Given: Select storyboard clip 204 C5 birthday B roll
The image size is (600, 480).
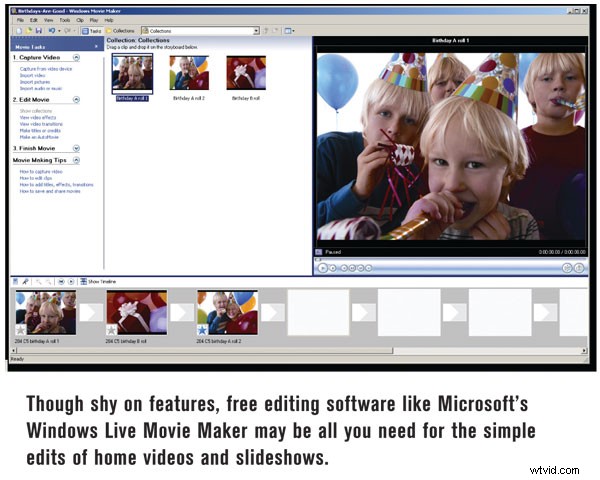Looking at the screenshot, I should 137,312.
